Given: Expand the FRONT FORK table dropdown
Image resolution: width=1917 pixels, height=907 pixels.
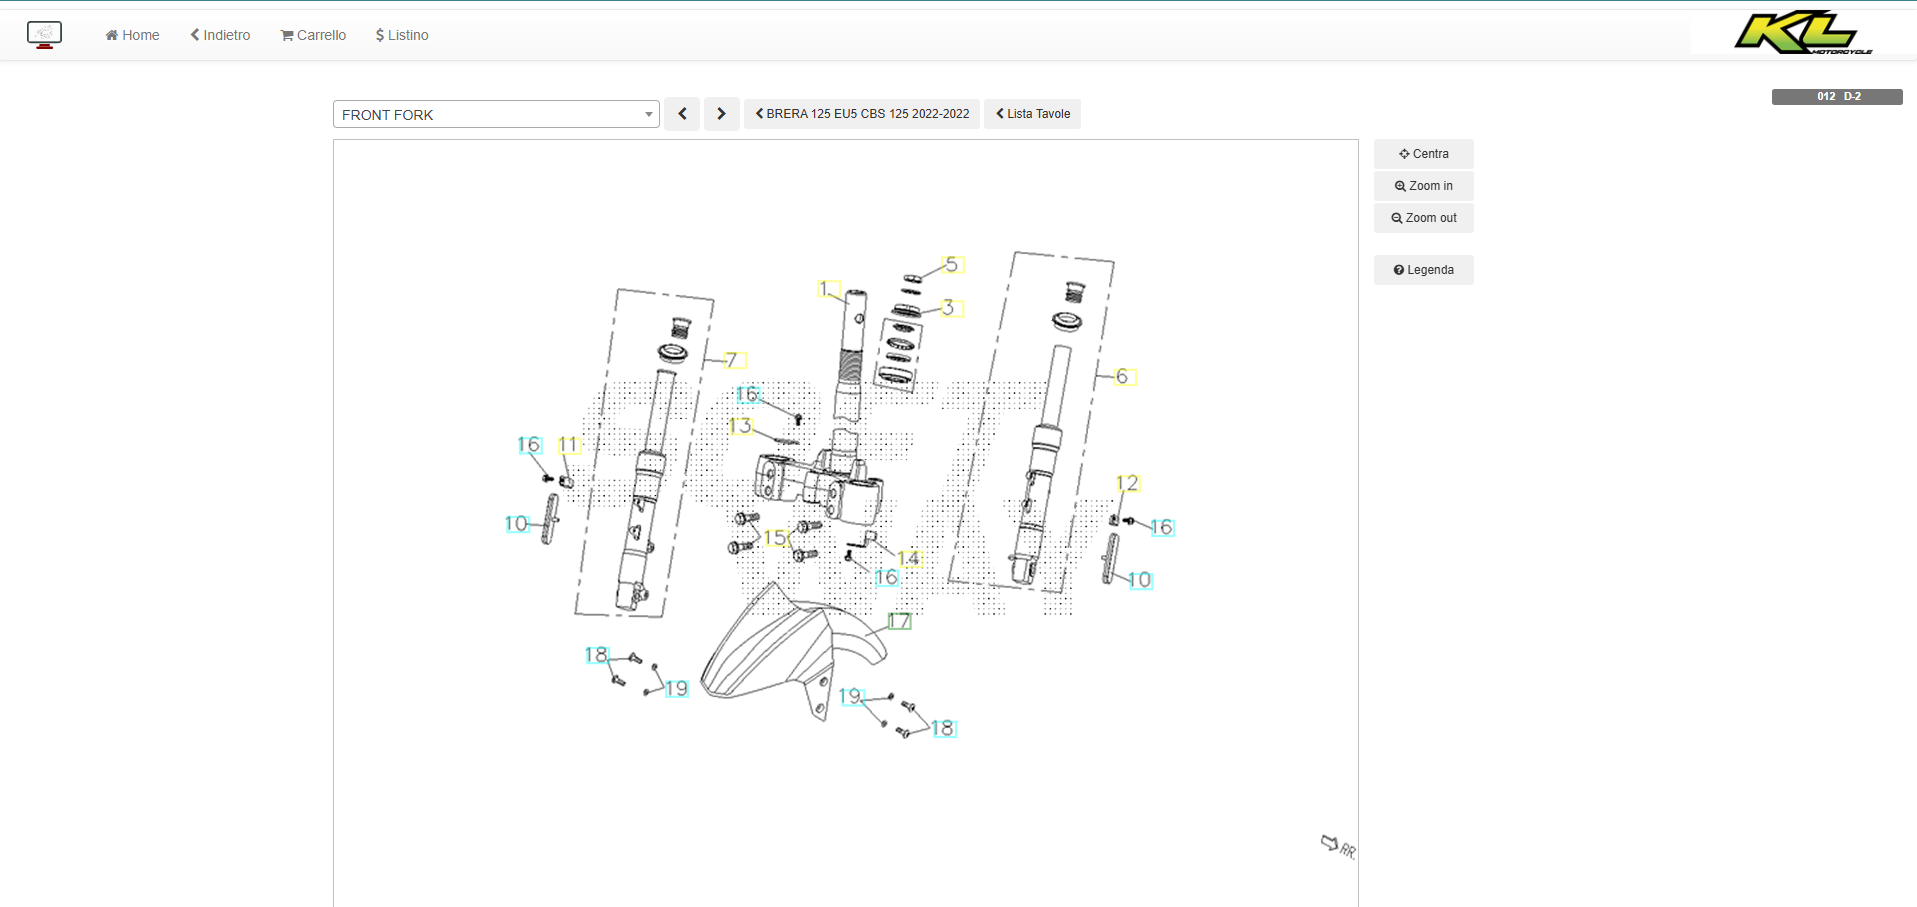Looking at the screenshot, I should [496, 114].
